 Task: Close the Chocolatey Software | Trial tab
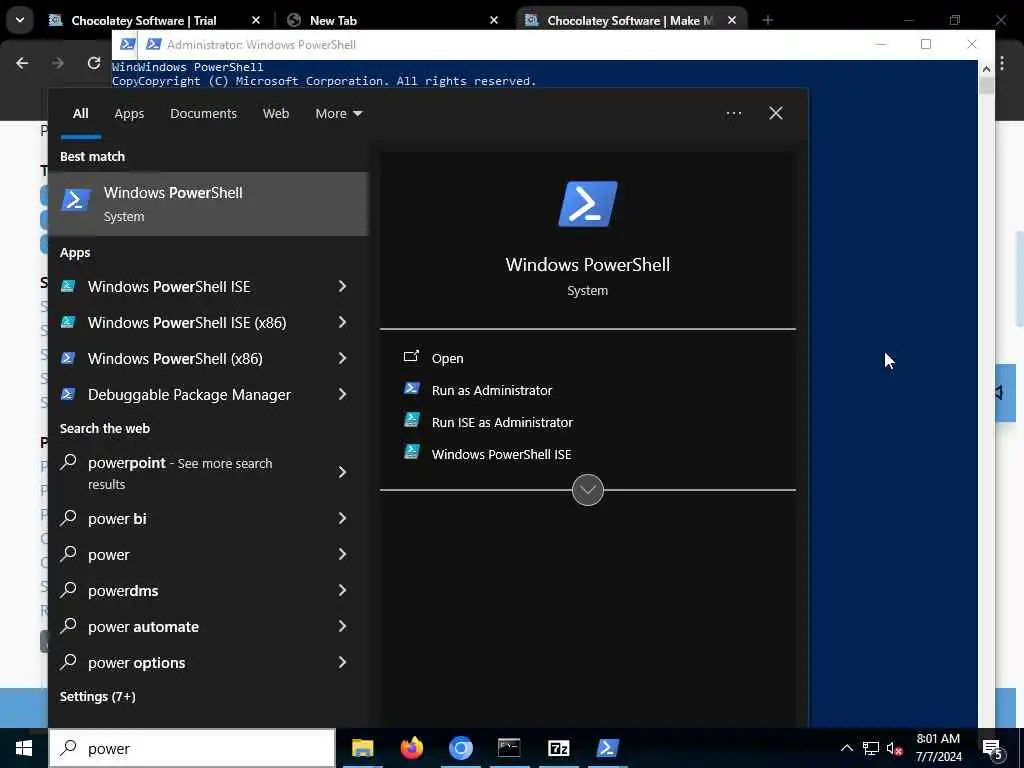tap(256, 21)
